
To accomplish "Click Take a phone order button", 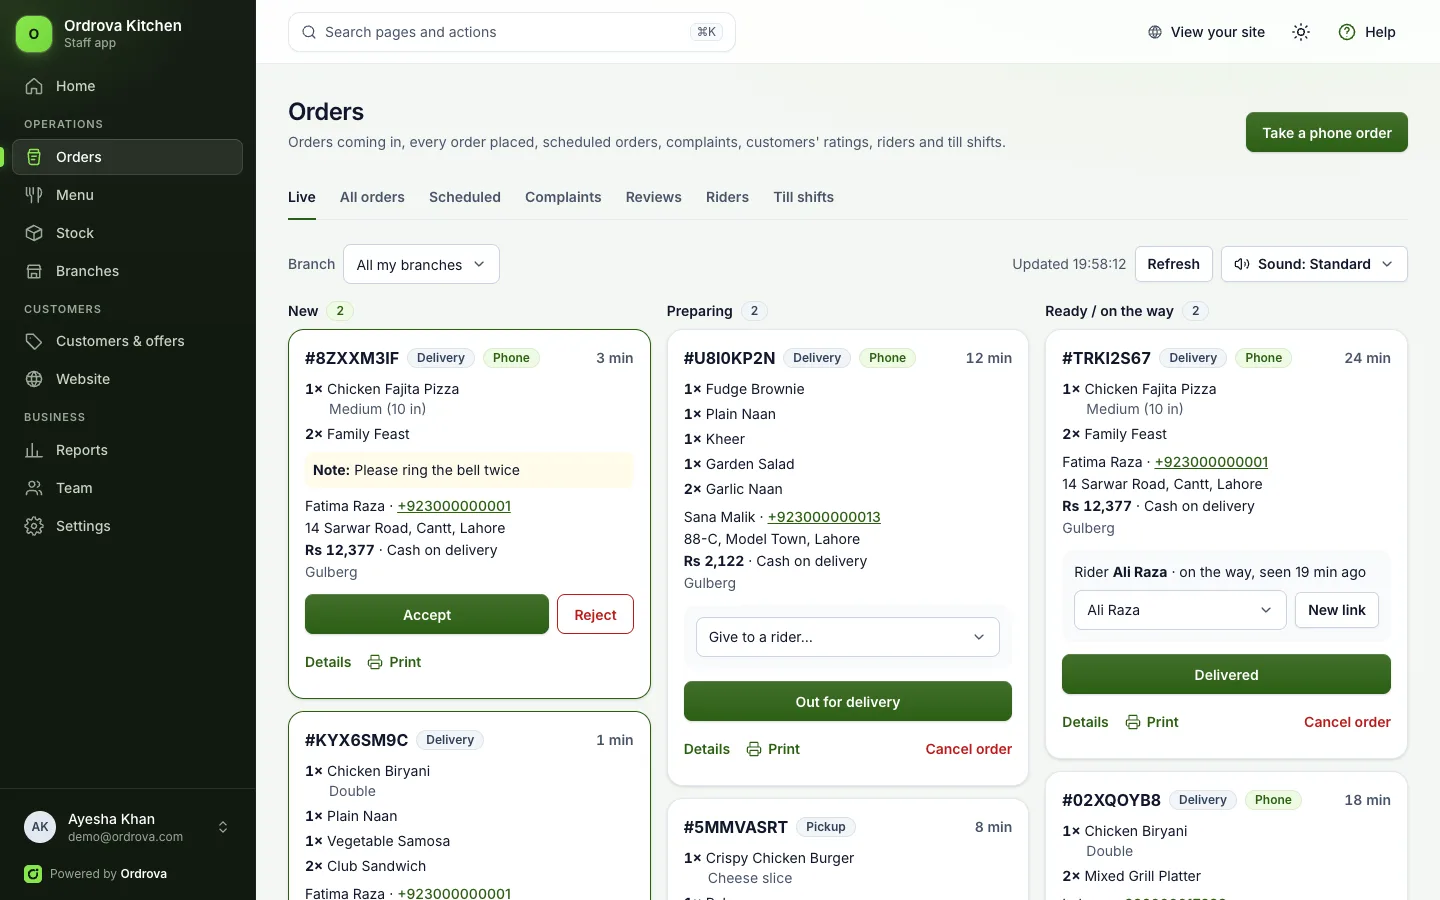I will 1327,132.
